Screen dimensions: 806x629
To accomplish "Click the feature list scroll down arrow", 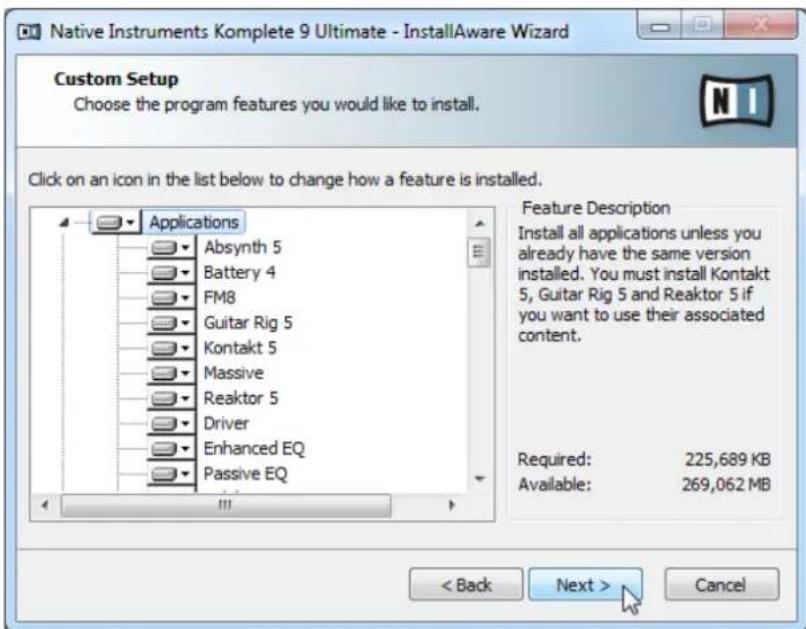I will click(x=480, y=478).
